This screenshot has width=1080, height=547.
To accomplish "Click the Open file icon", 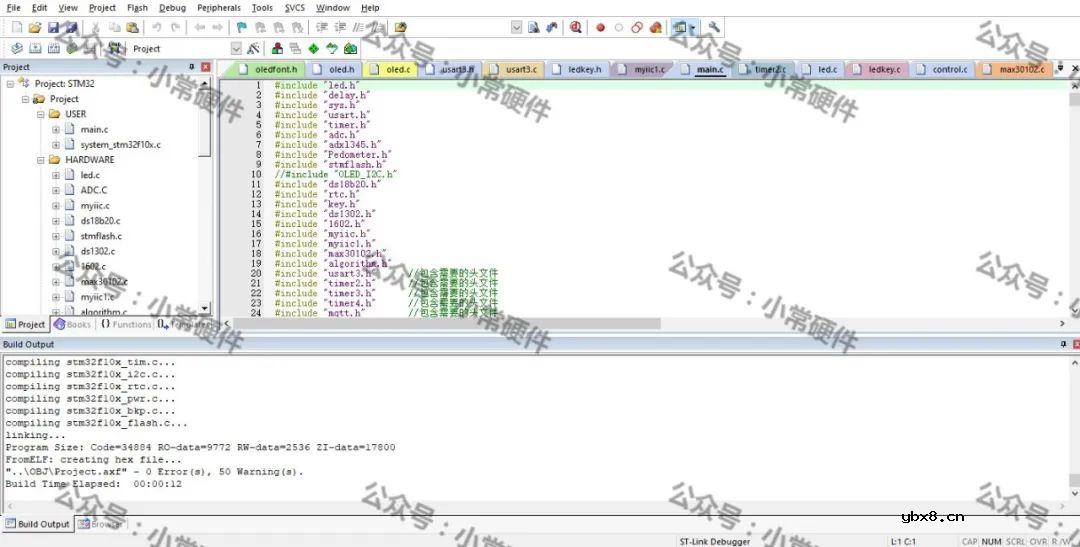I will coord(35,27).
